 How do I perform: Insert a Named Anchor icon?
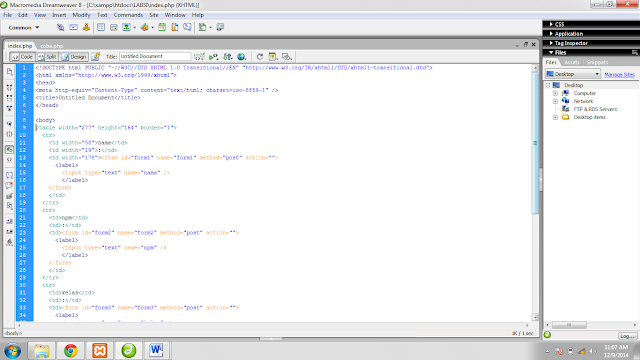click(x=86, y=27)
